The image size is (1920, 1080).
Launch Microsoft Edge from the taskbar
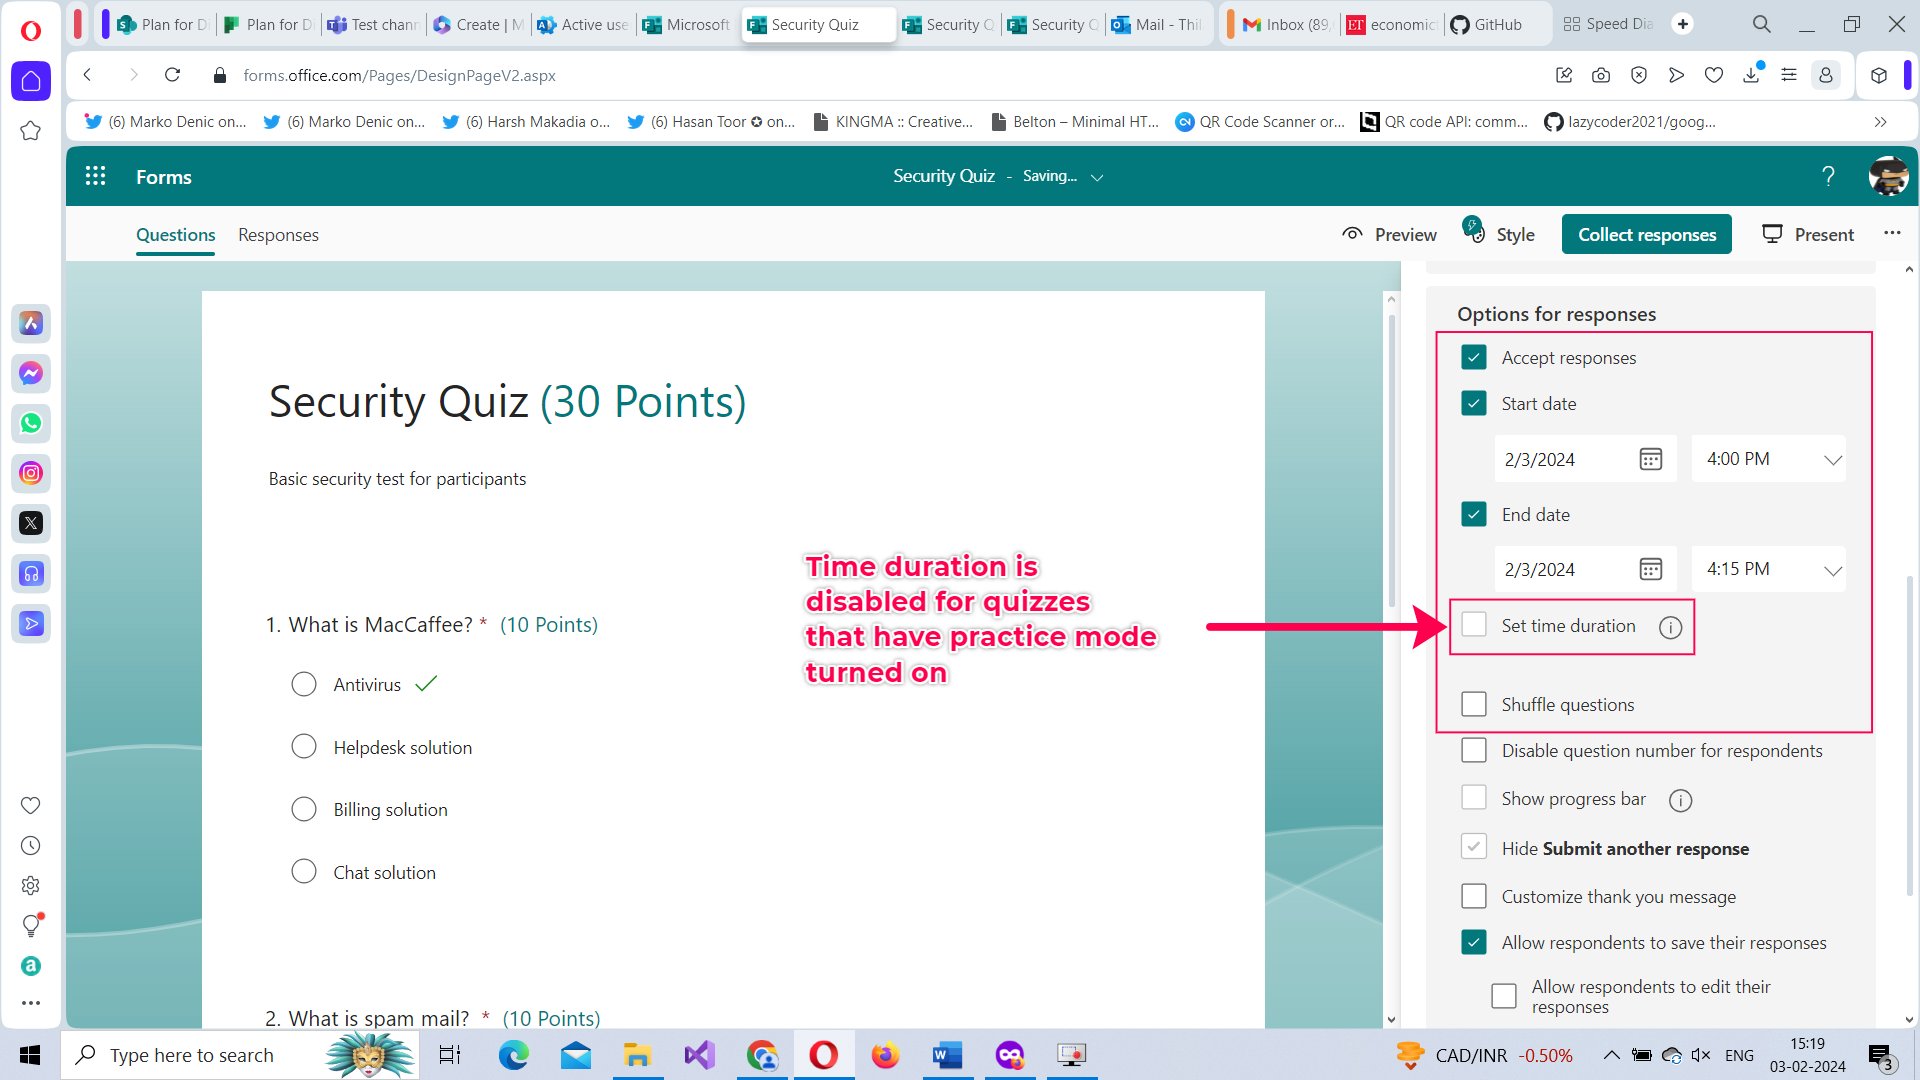pos(513,1055)
